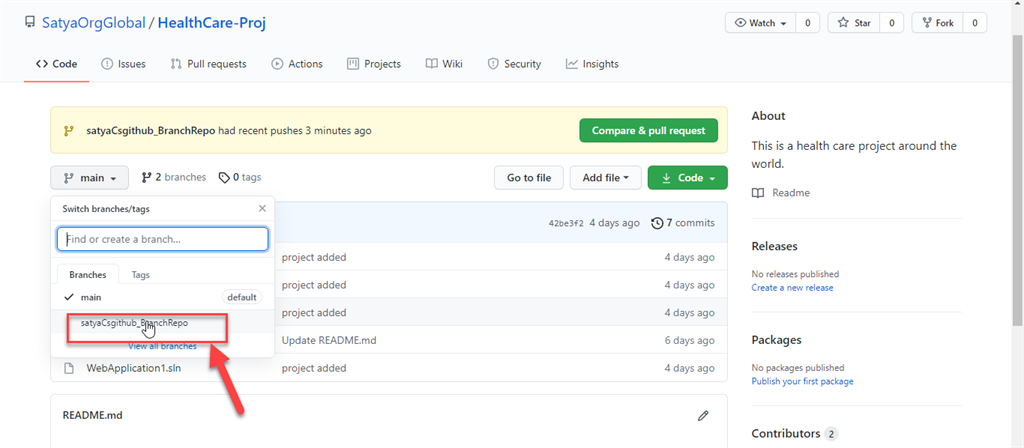The image size is (1024, 448).
Task: Select the Tags tab in the popup
Action: click(x=140, y=275)
